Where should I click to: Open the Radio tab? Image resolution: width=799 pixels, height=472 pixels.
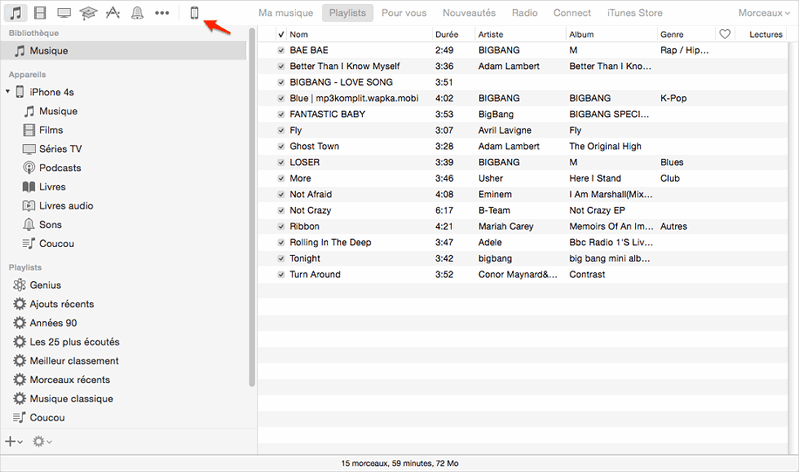(x=524, y=13)
